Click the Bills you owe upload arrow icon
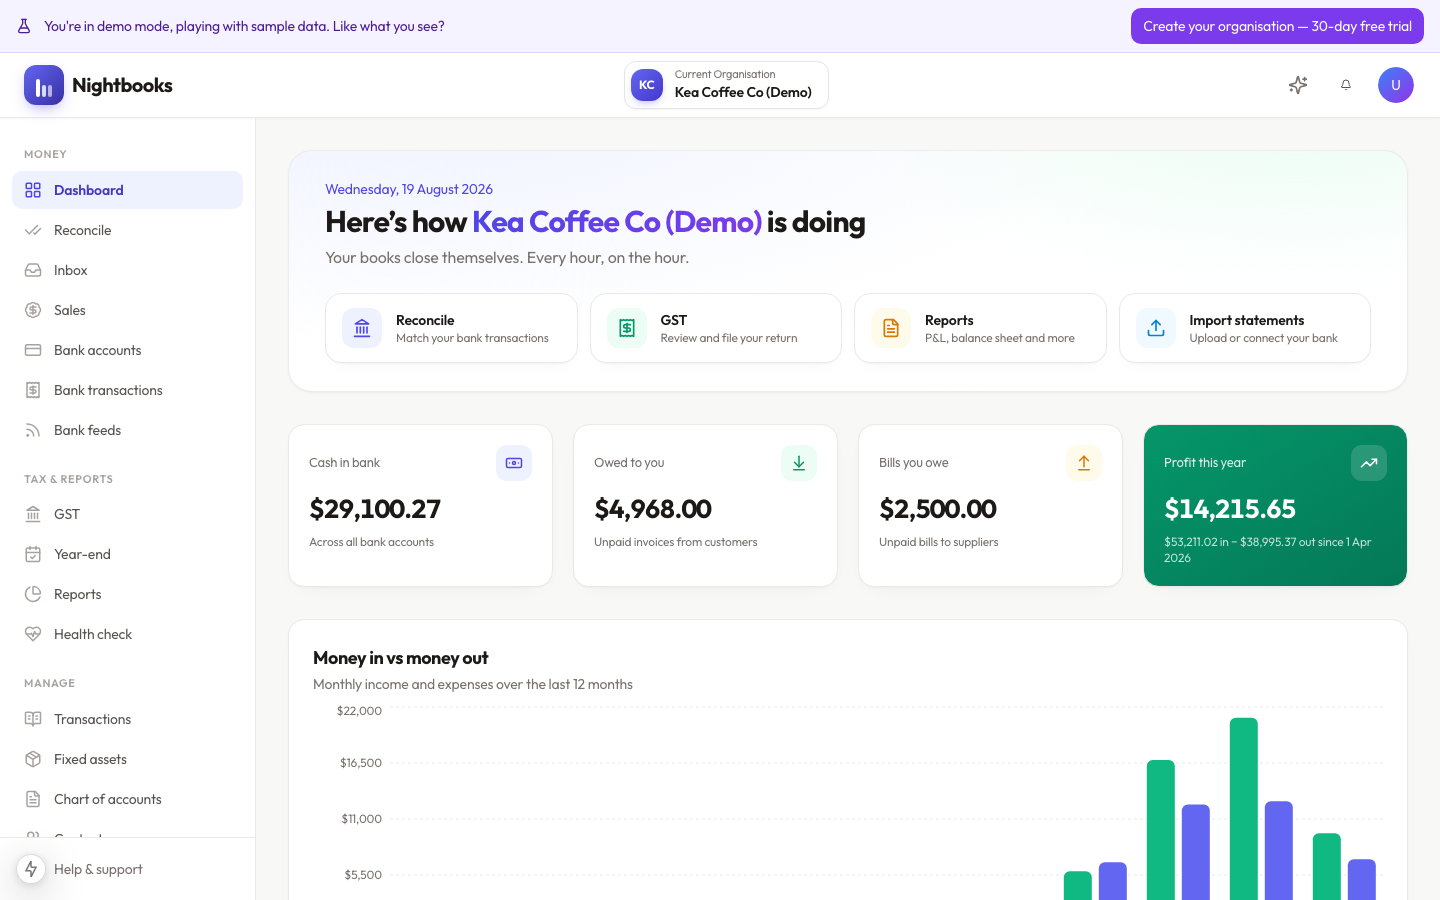 [1084, 463]
